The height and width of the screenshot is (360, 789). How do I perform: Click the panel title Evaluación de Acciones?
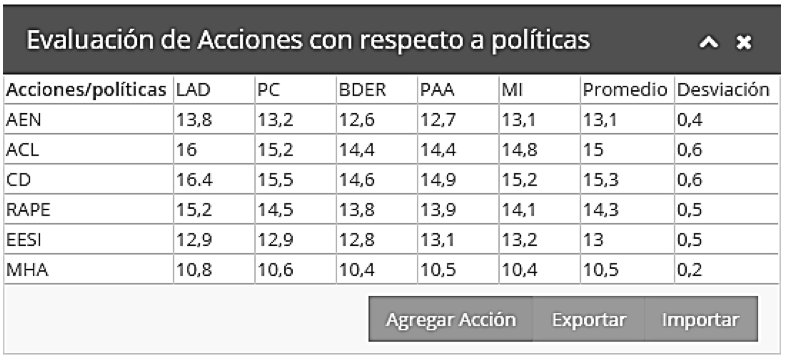[163, 40]
